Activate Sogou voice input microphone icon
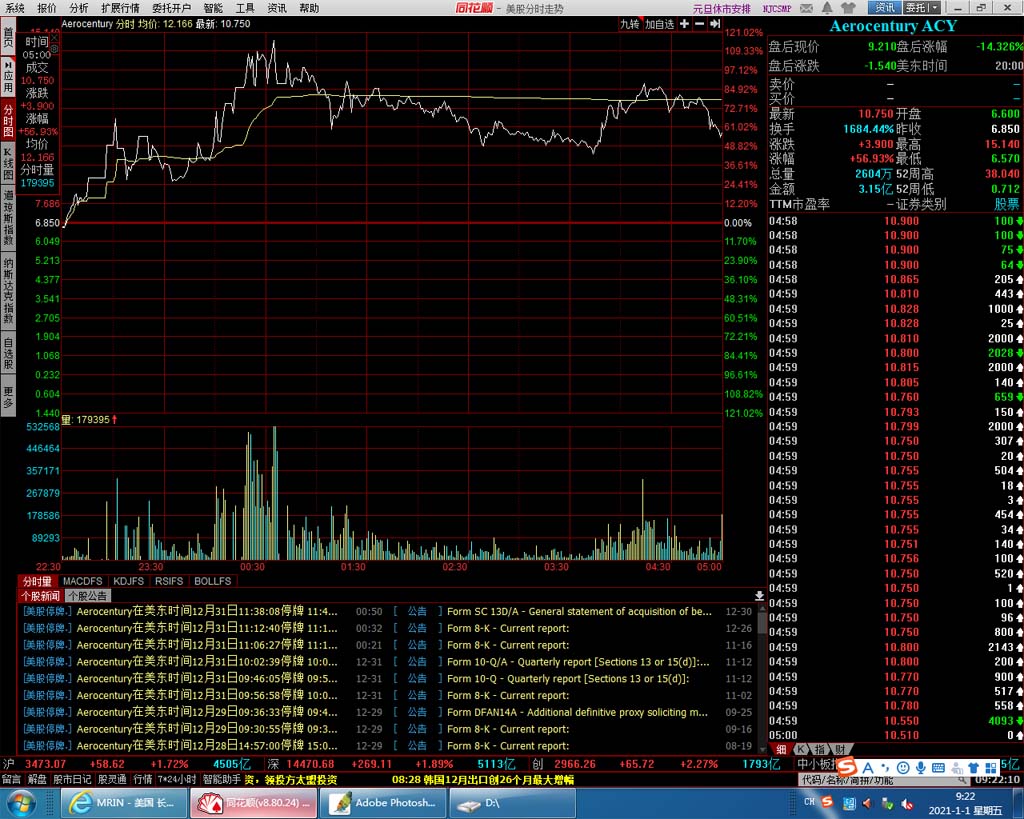1024x819 pixels. click(x=921, y=767)
